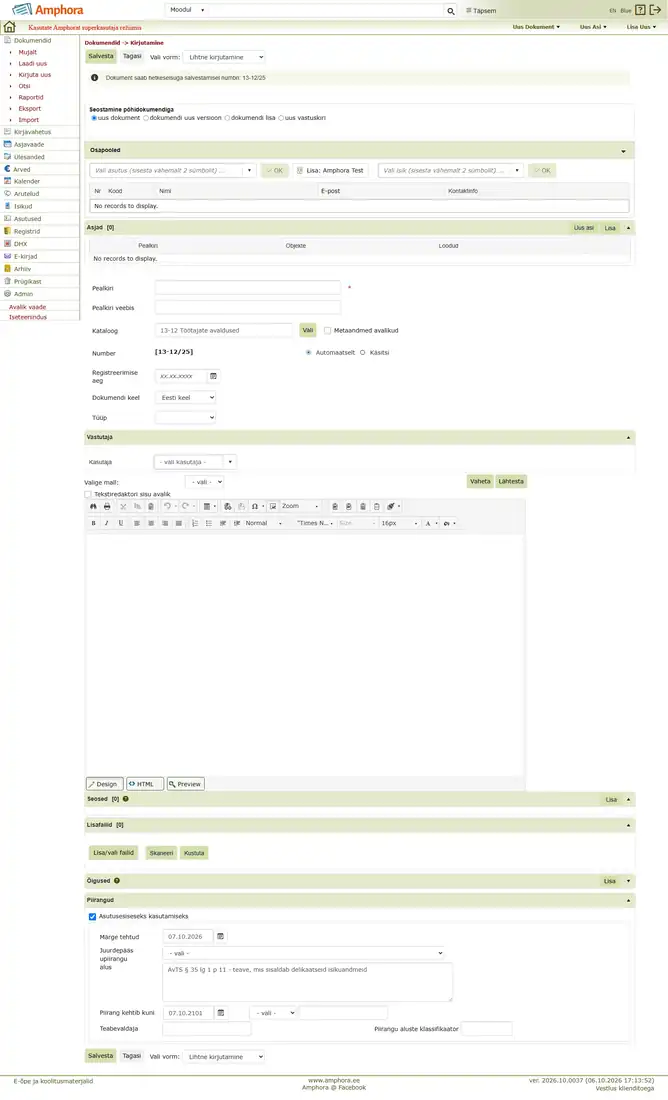Viewport: 668px width, 1100px height.
Task: Go to the Amphora home icon
Action: 9,27
